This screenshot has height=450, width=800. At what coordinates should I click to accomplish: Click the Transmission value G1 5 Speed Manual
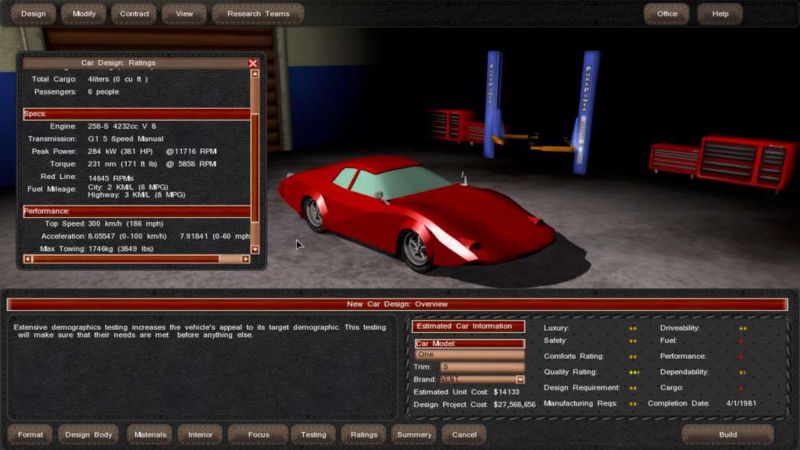tap(126, 139)
